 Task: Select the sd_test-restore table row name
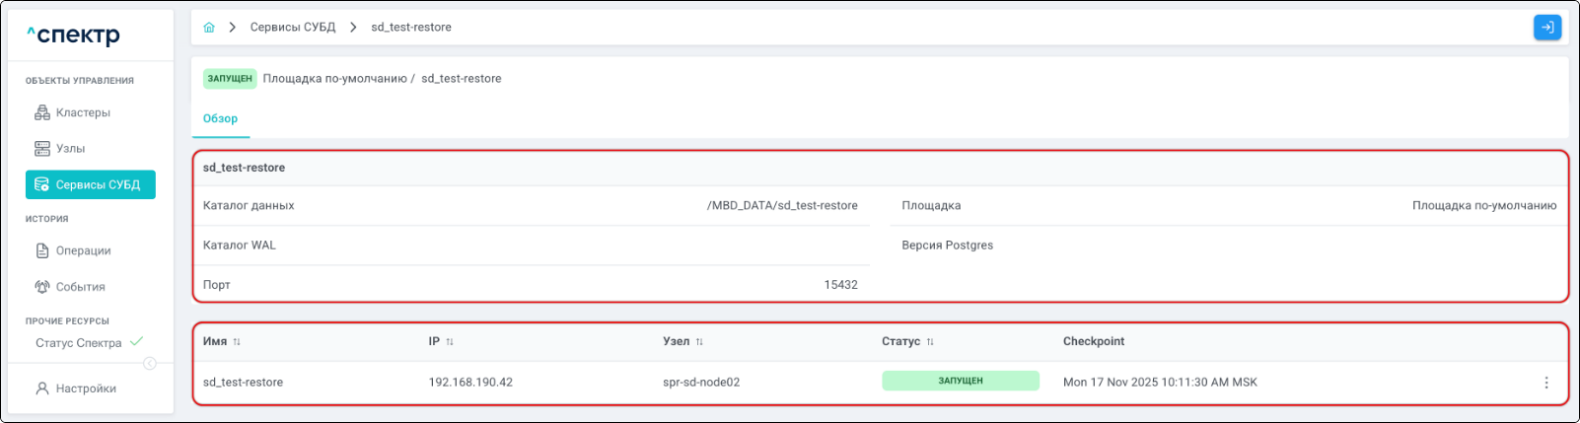pyautogui.click(x=243, y=383)
